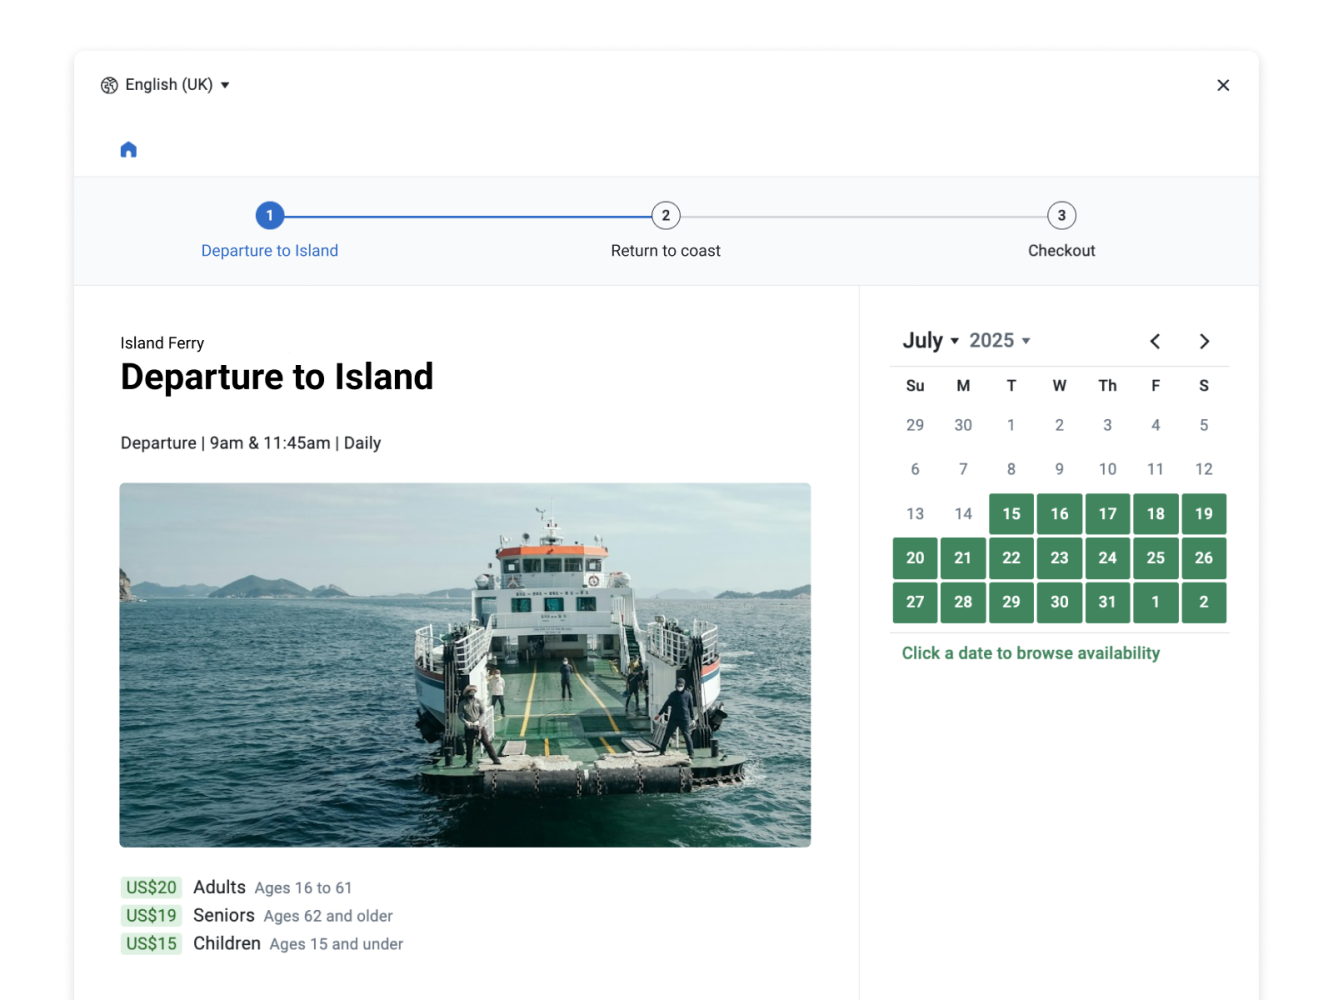The height and width of the screenshot is (1000, 1333).
Task: Choose July 23 departure date
Action: pos(1059,558)
